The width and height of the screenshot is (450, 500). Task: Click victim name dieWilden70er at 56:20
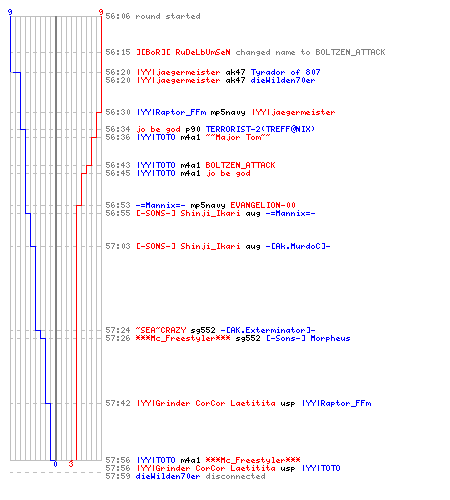(283, 80)
